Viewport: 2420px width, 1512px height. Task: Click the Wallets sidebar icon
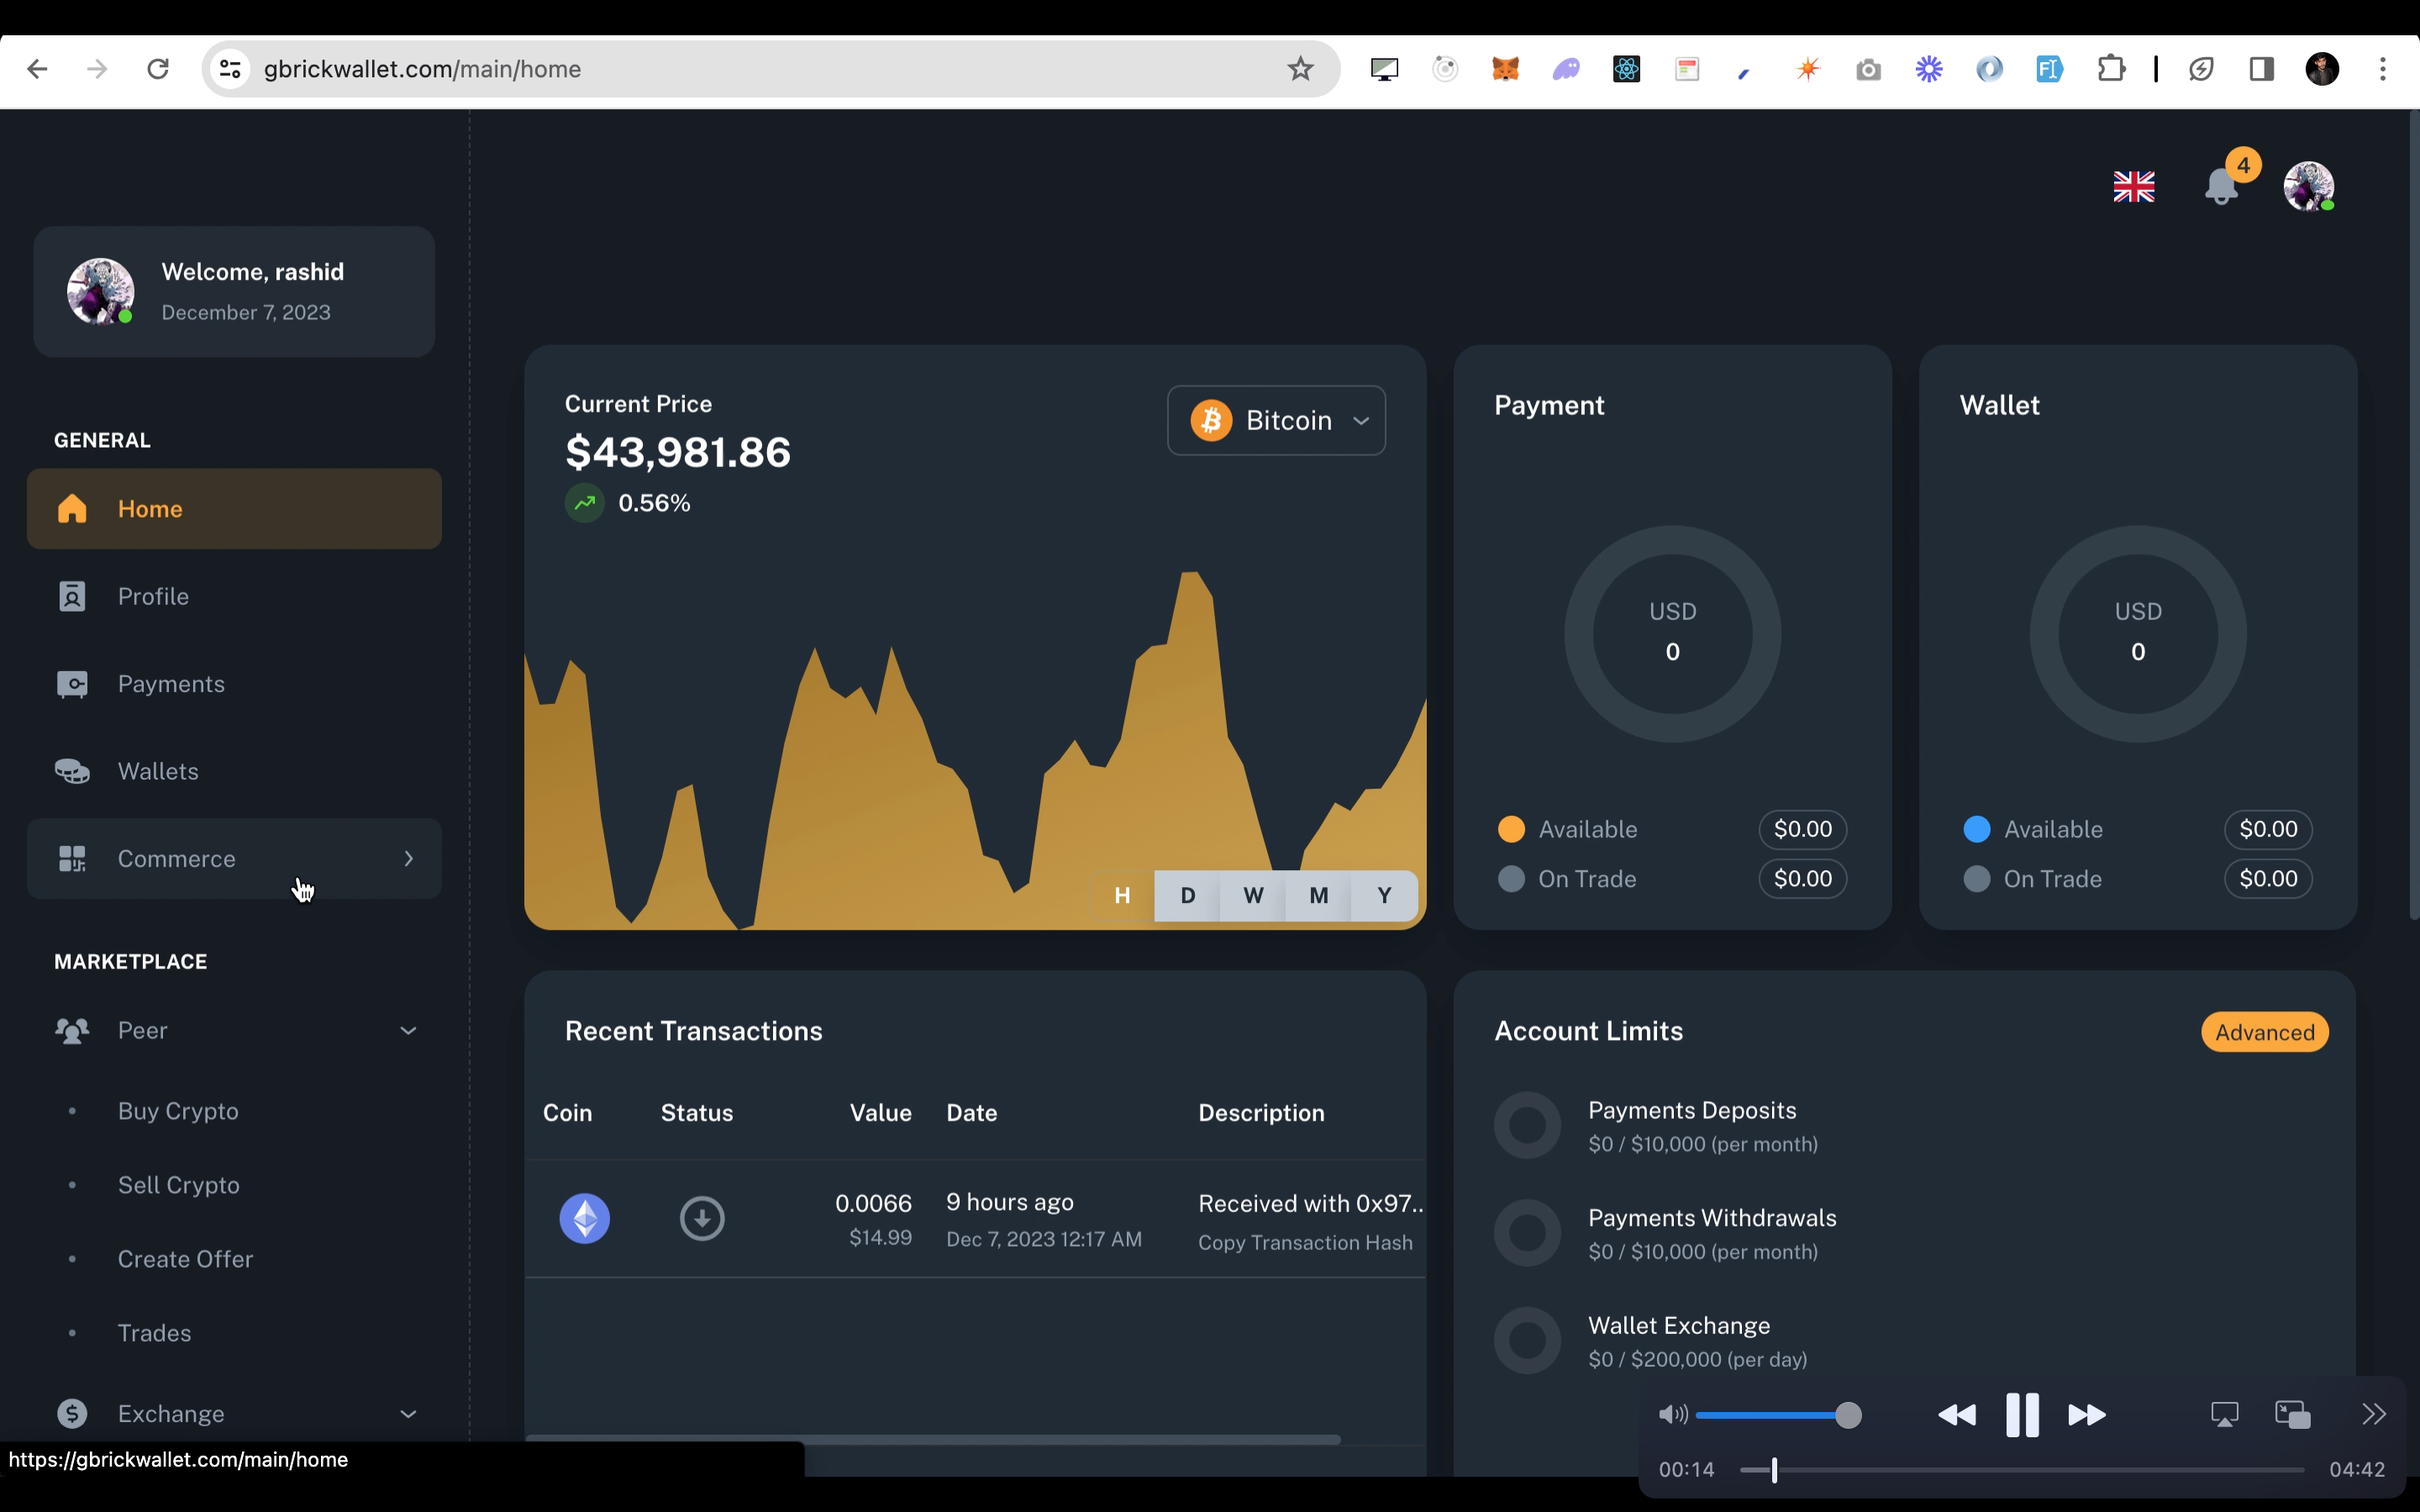(72, 770)
